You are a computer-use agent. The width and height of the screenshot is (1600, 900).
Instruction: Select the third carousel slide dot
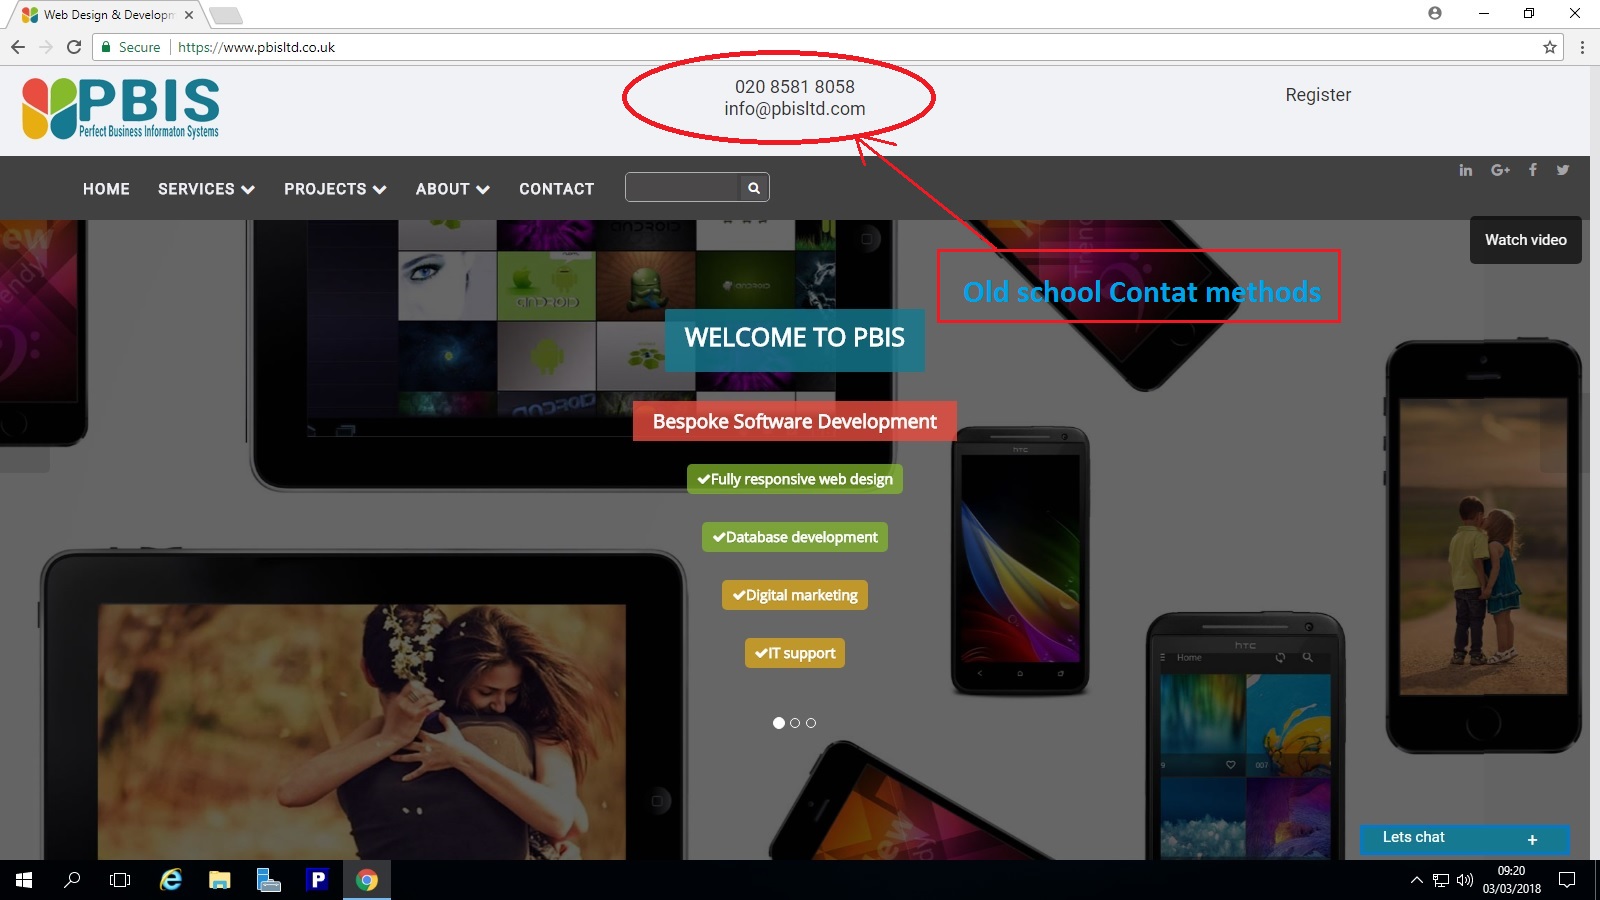(811, 723)
